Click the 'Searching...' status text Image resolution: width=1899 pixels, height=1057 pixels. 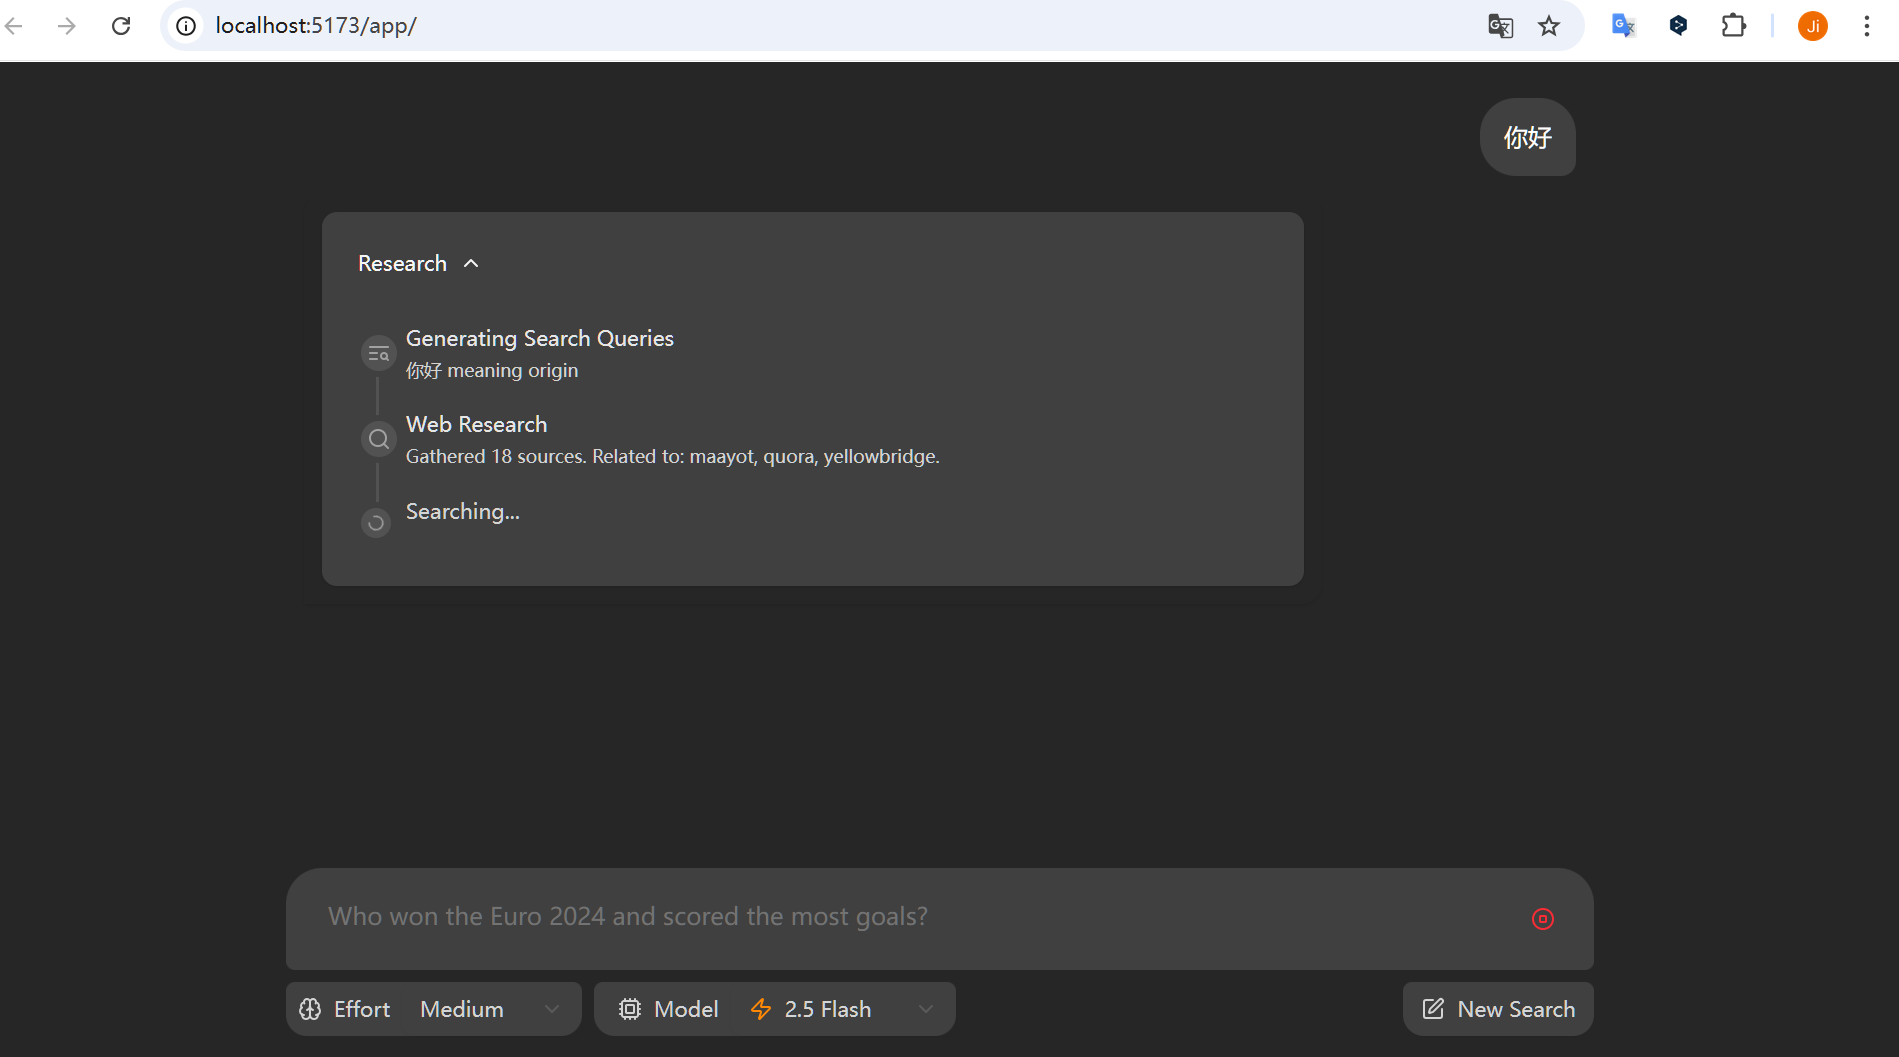[462, 511]
